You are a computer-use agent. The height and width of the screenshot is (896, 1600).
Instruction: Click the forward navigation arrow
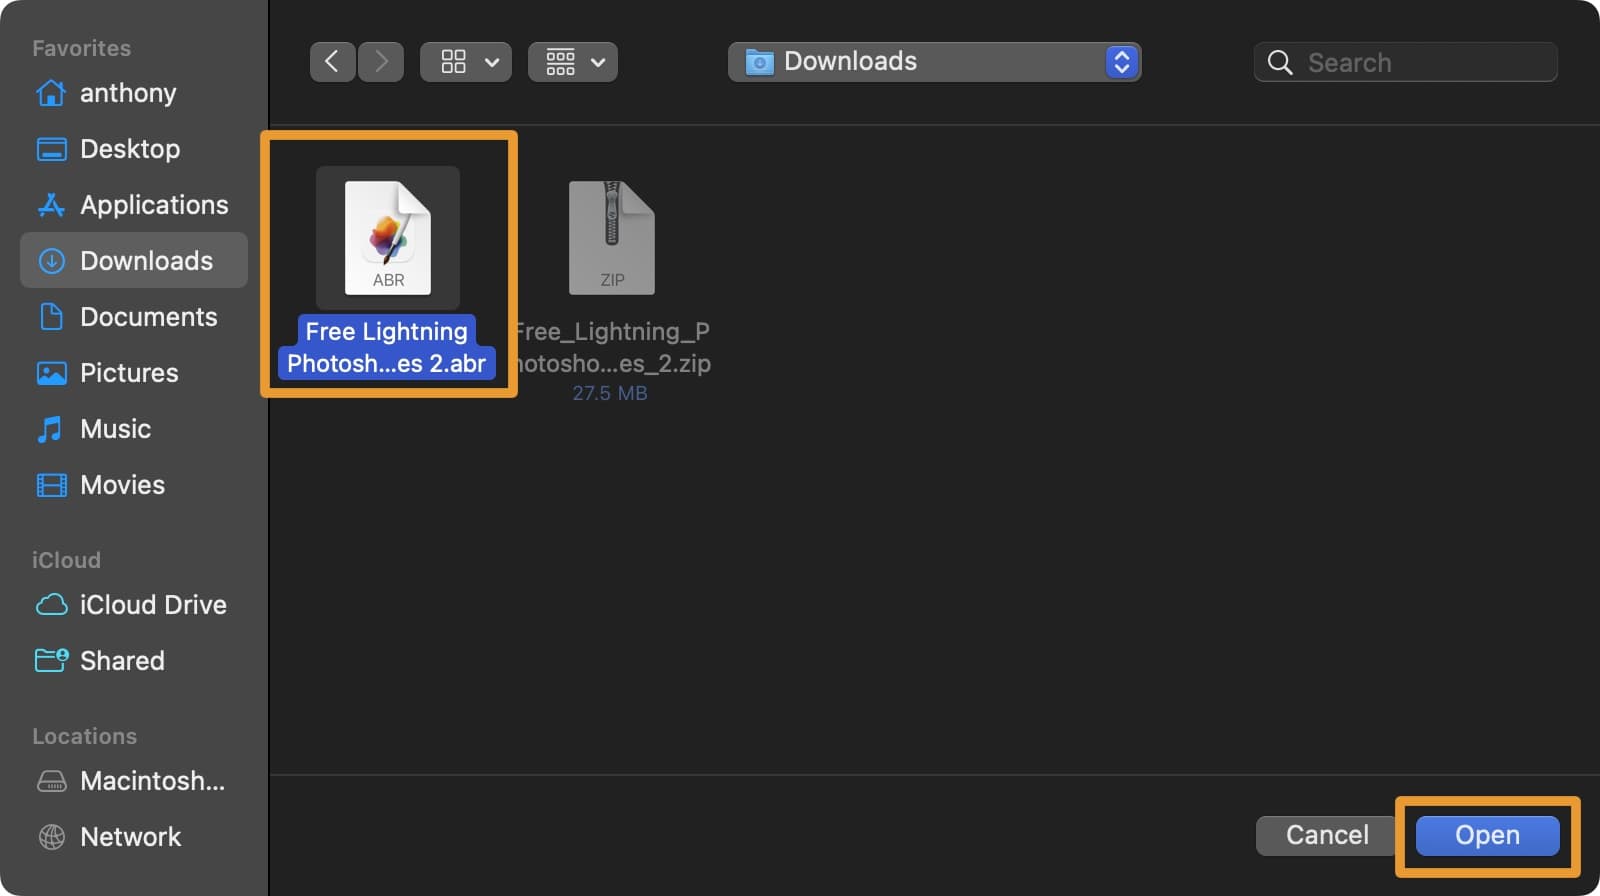pos(381,62)
